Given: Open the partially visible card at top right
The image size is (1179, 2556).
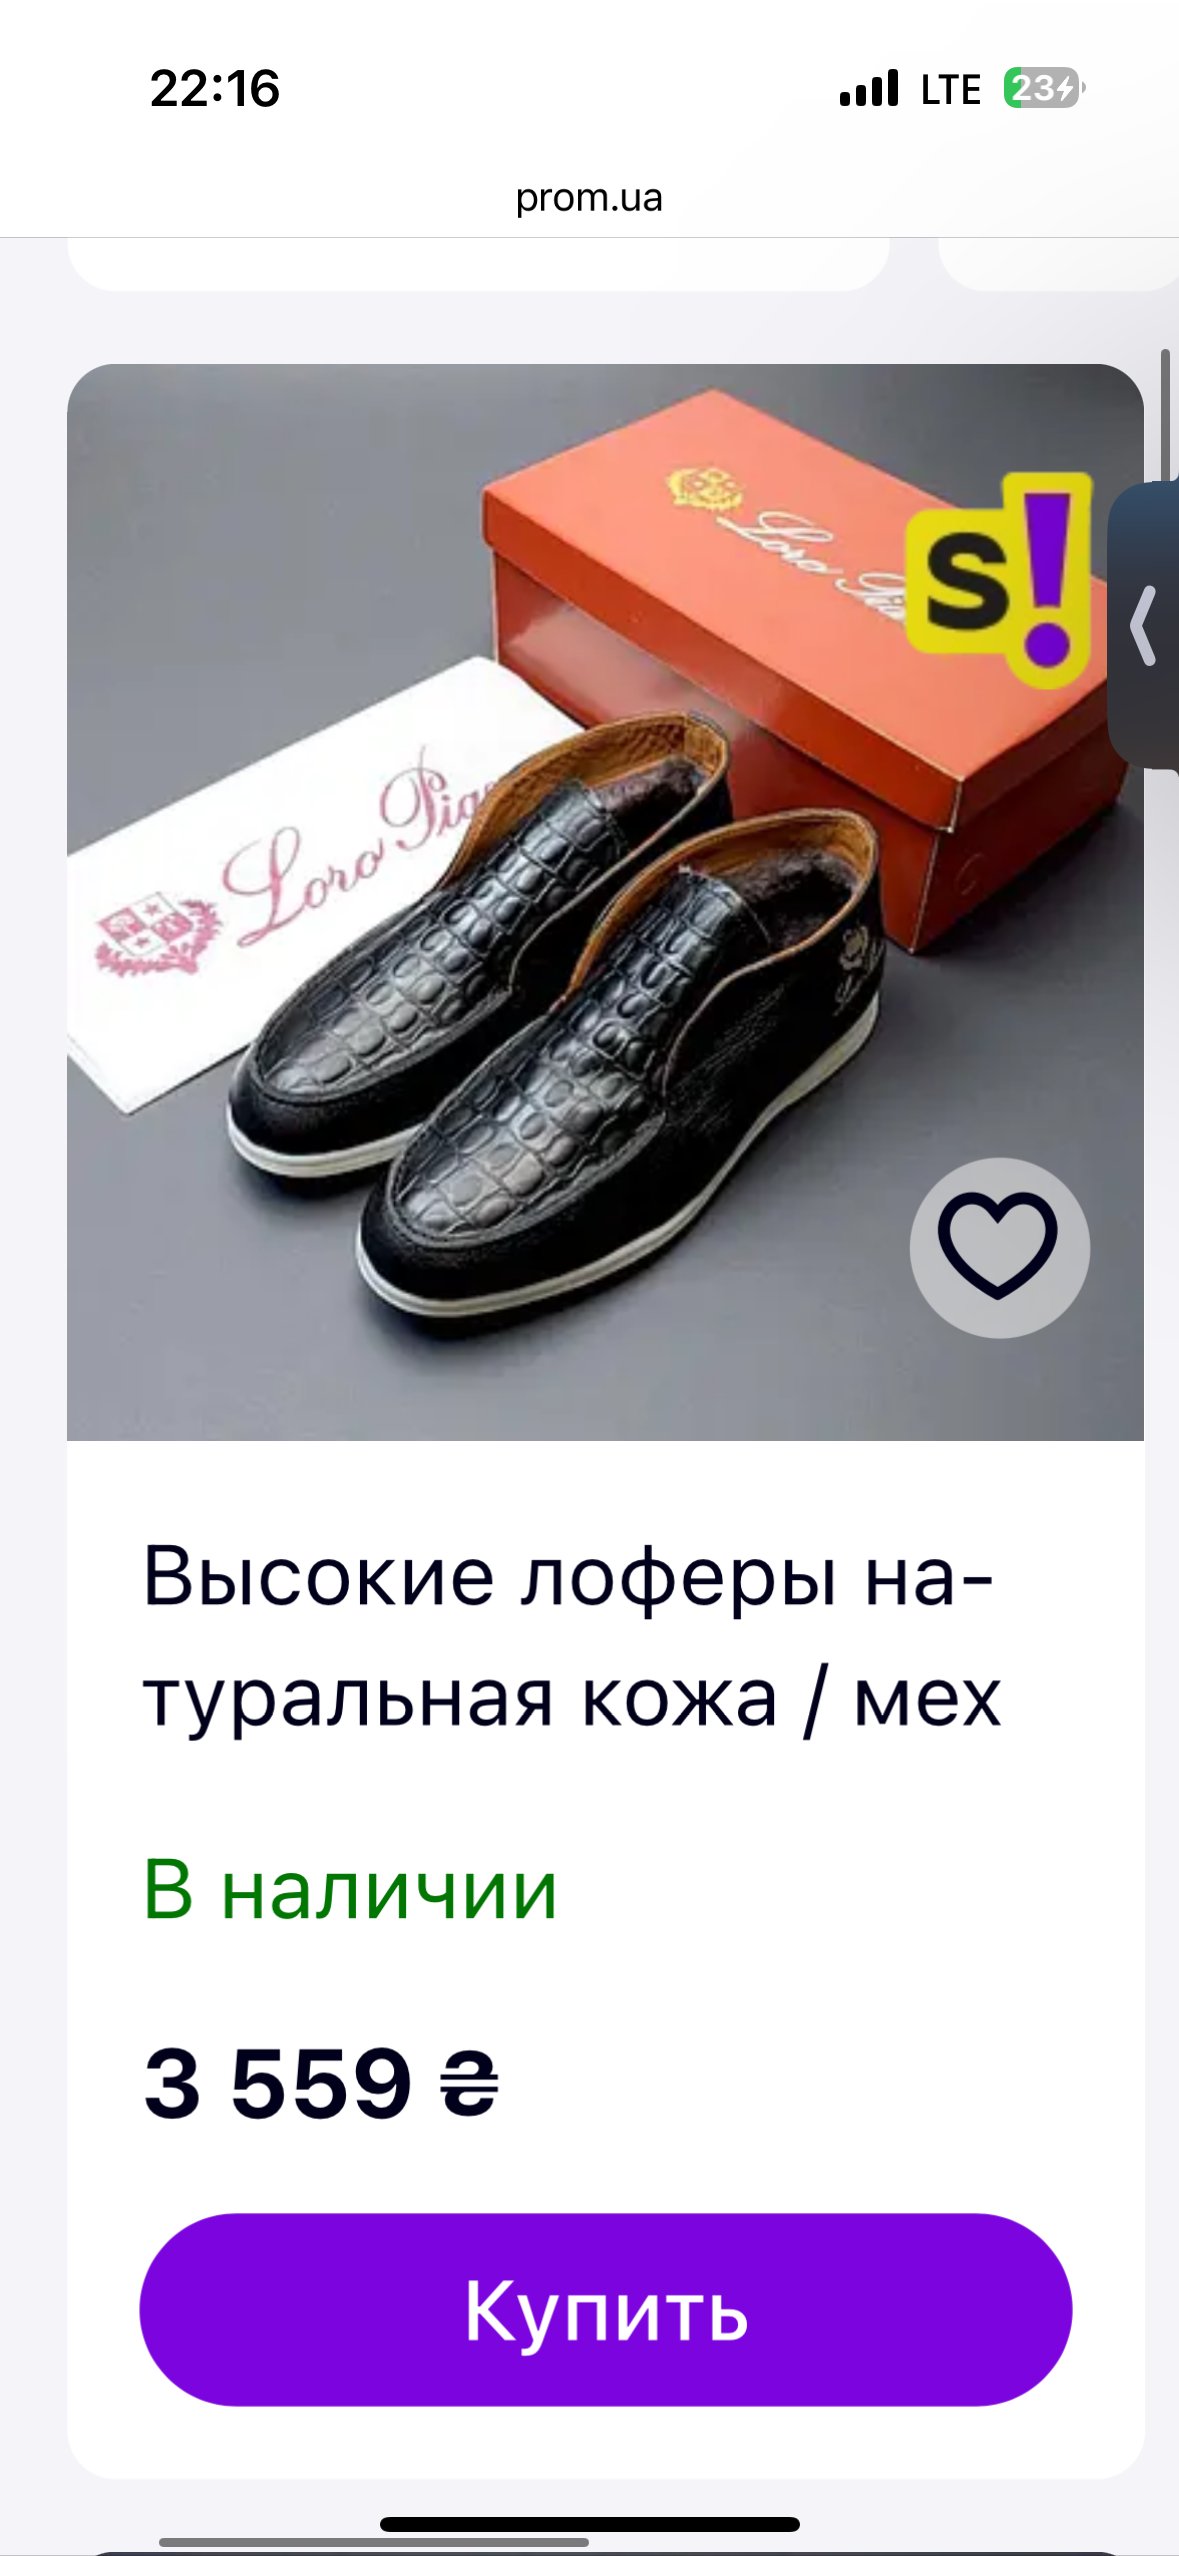Looking at the screenshot, I should (1058, 264).
